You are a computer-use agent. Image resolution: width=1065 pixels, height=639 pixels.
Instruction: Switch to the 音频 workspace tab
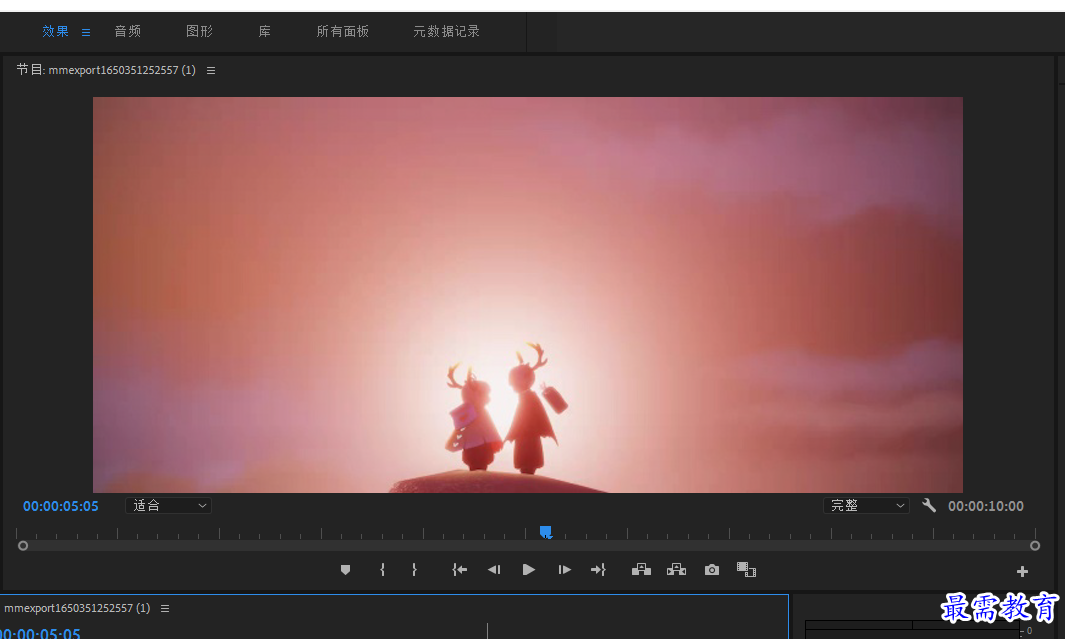pos(128,31)
